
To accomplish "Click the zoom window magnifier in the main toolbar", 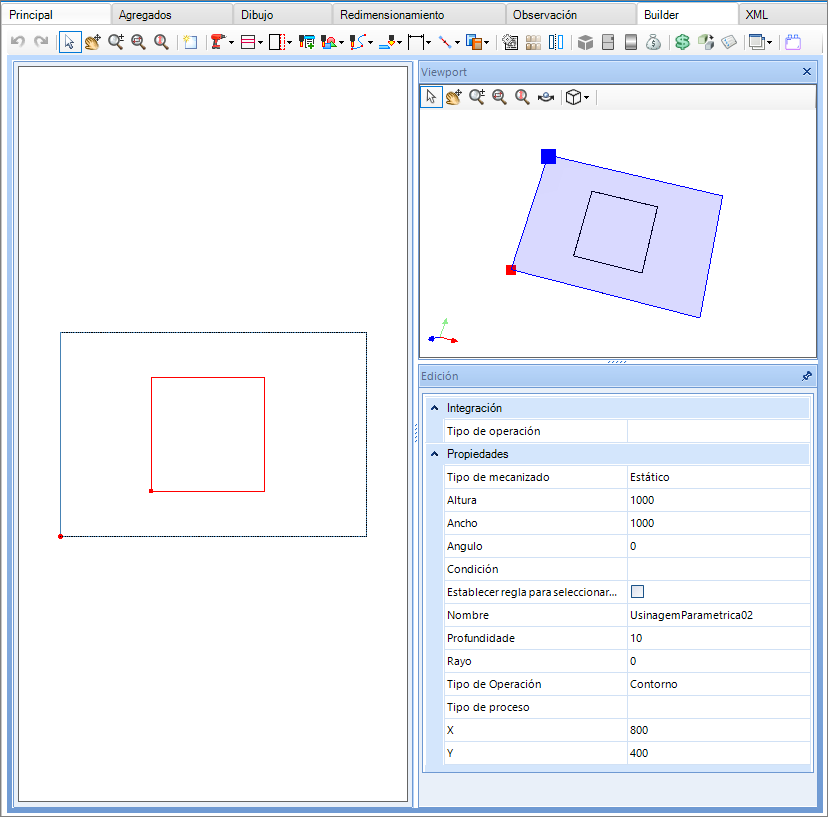I will tap(138, 42).
